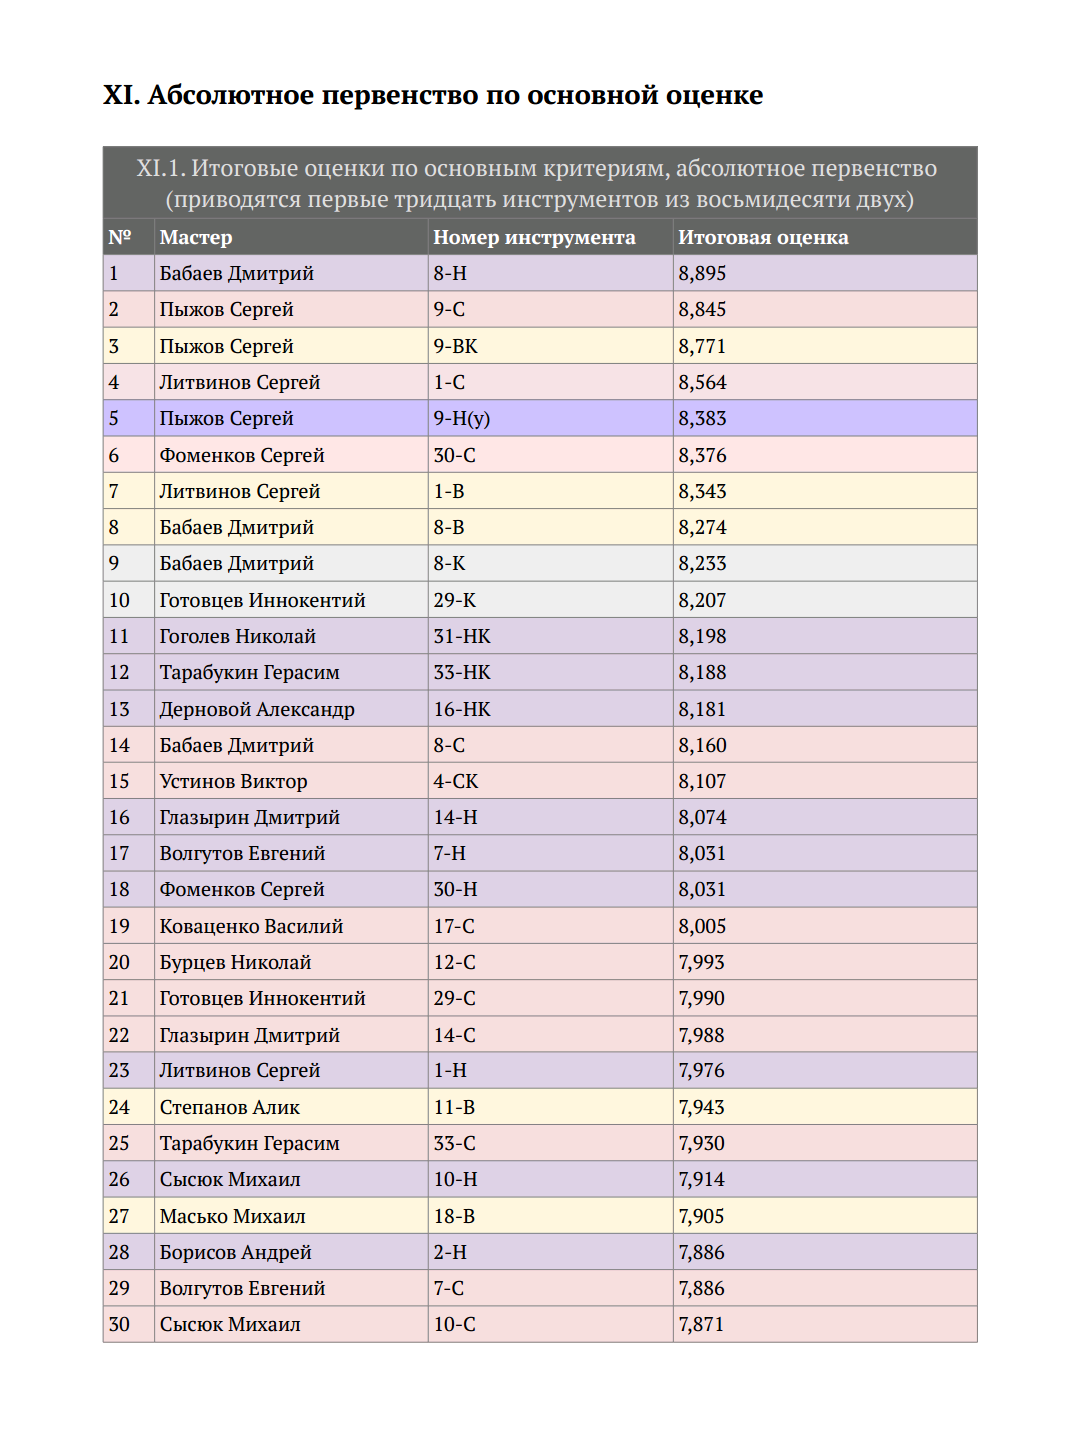Click the 'Устинов Виктор' cell
Image resolution: width=1080 pixels, height=1446 pixels.
[x=291, y=781]
